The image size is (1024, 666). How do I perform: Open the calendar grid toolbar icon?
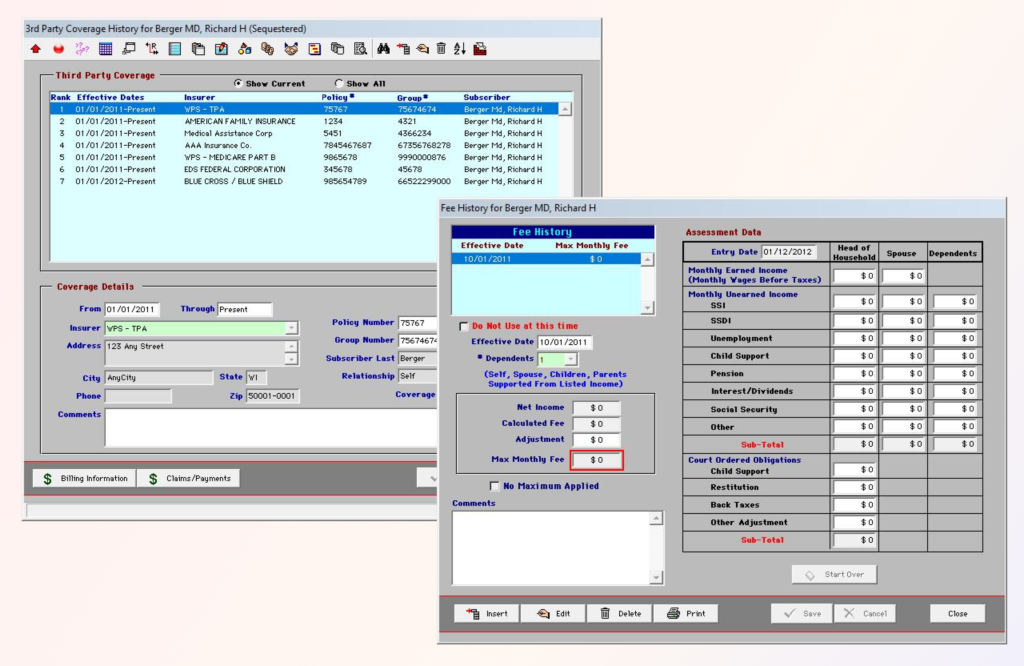(107, 48)
